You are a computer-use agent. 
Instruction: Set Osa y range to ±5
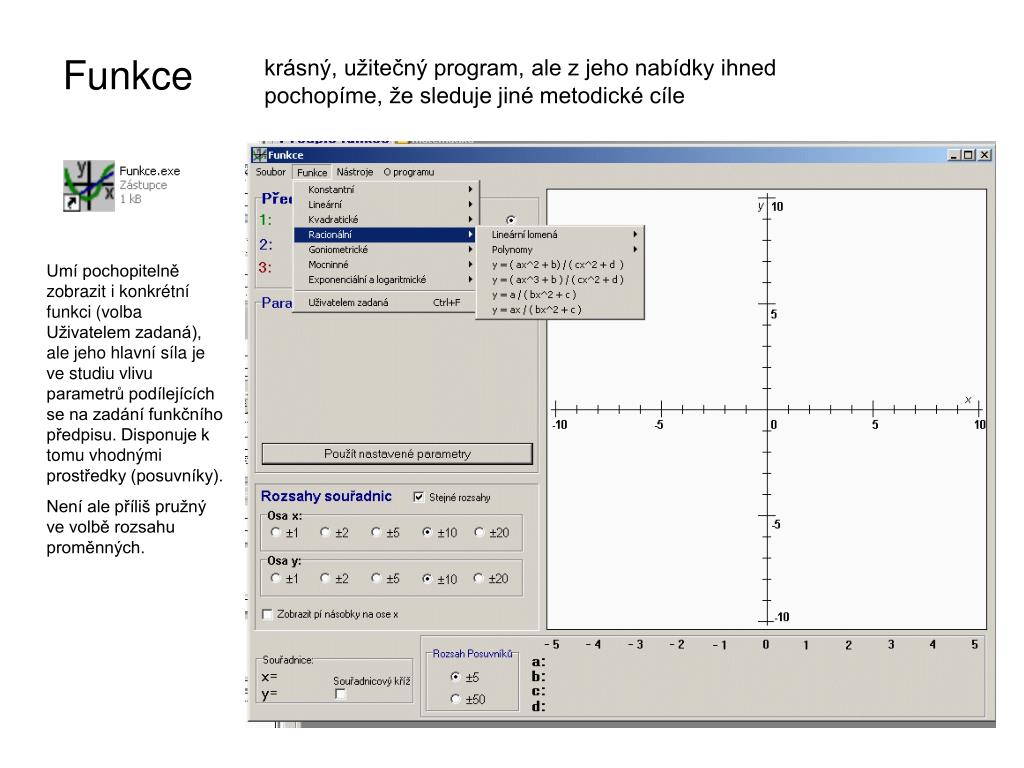tap(376, 578)
